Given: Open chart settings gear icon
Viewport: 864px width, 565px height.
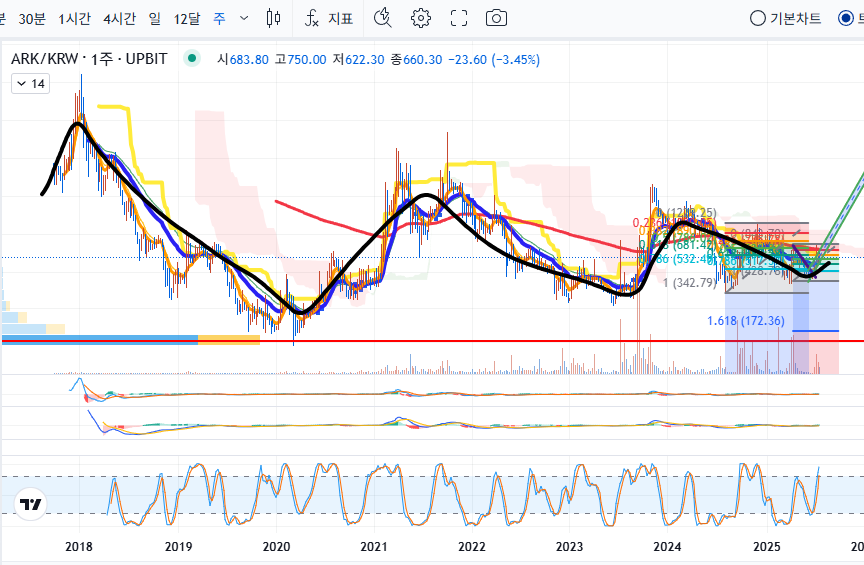Looking at the screenshot, I should click(421, 18).
